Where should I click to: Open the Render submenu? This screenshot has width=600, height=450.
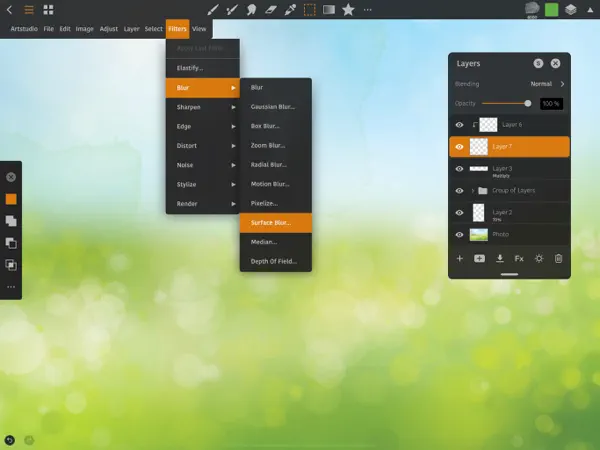click(203, 204)
